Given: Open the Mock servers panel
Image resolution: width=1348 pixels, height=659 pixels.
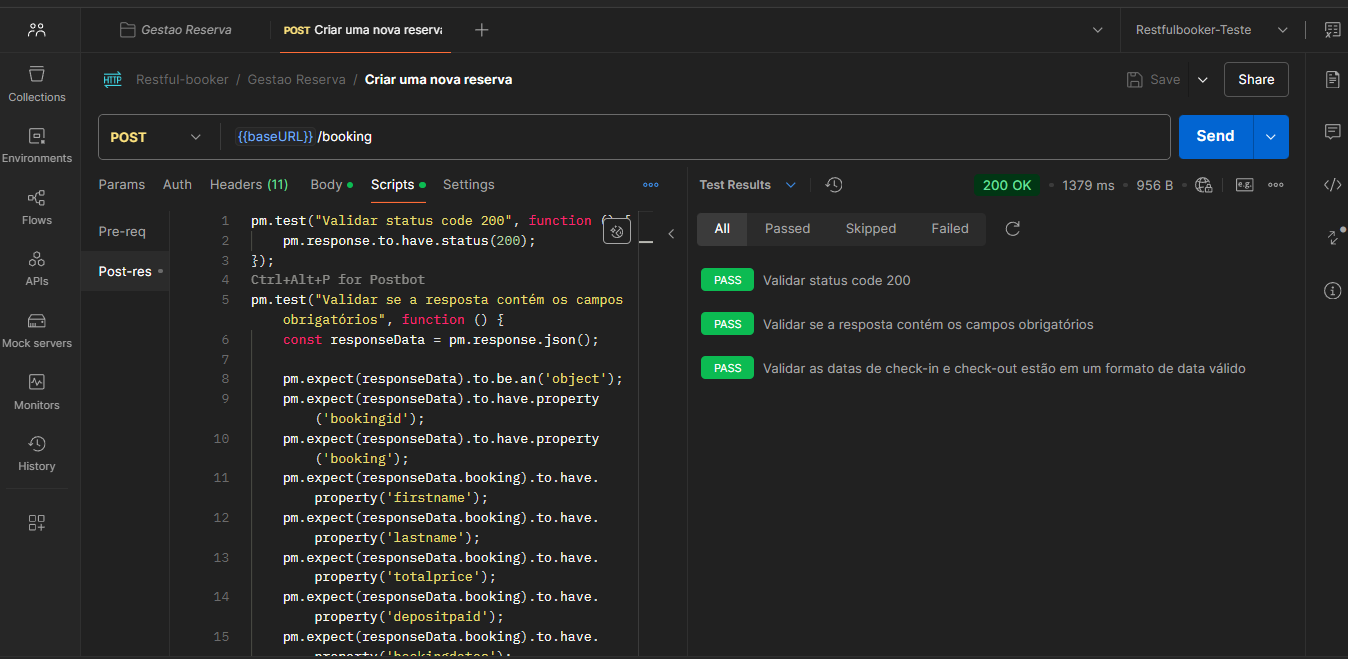Looking at the screenshot, I should pos(37,330).
